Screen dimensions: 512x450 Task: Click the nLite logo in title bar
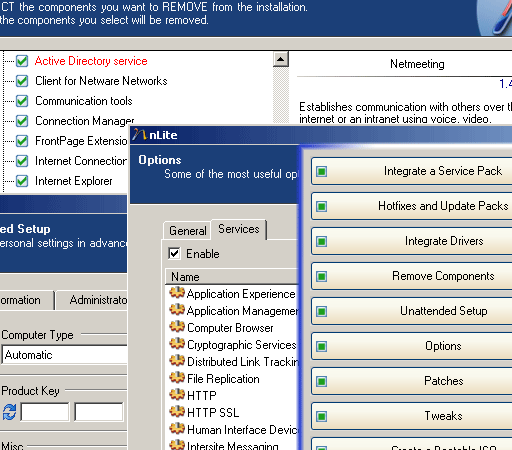coord(139,135)
